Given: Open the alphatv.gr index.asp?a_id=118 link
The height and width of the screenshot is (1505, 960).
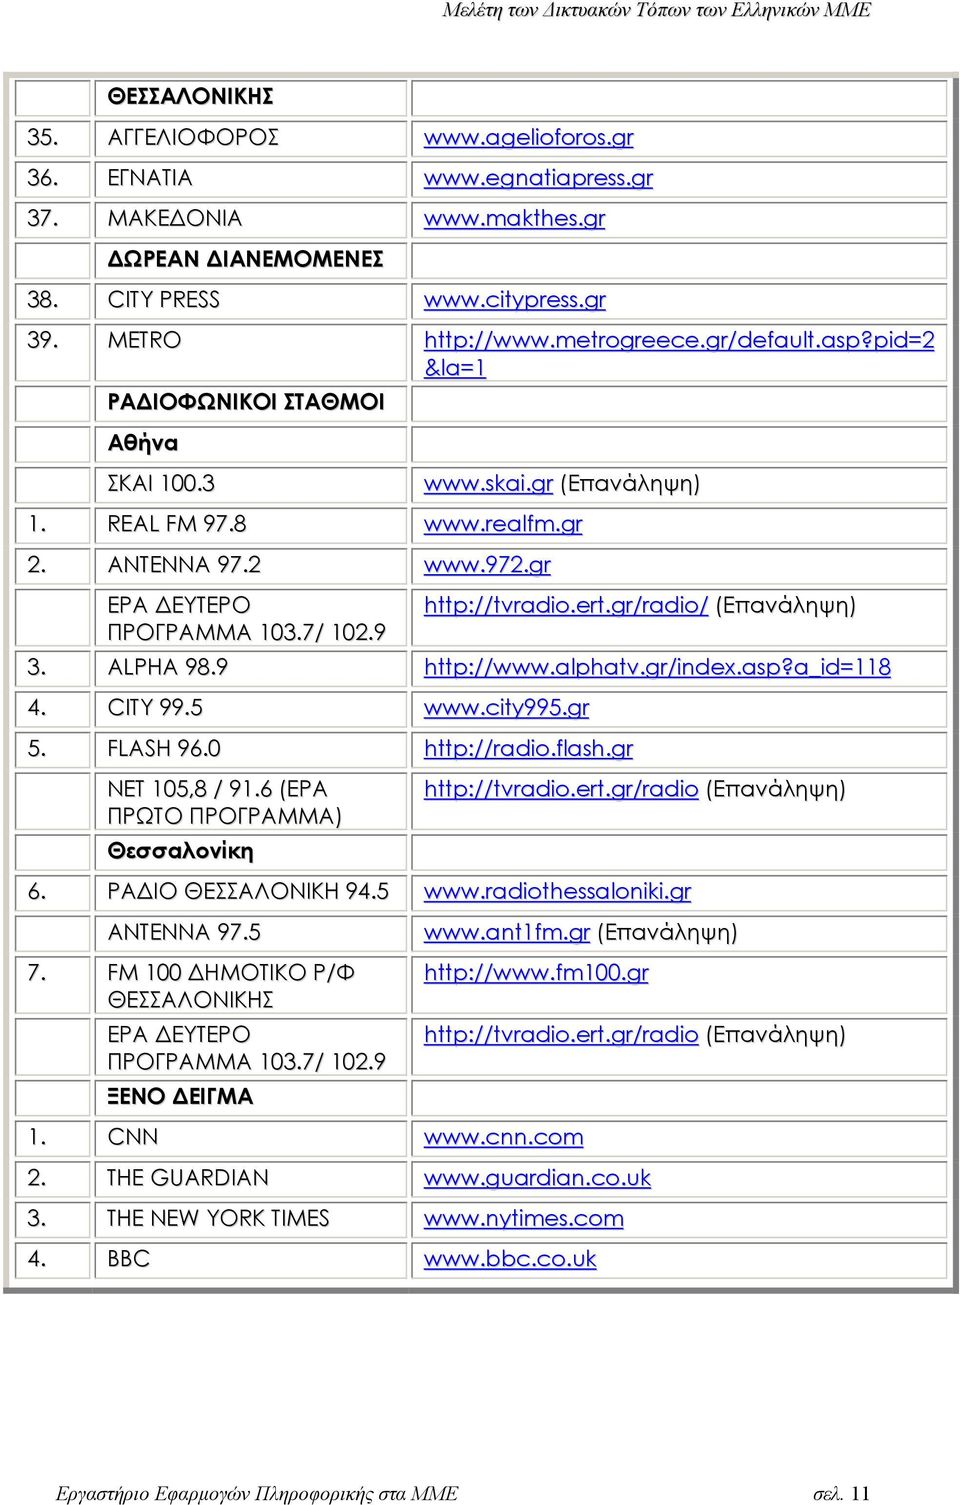Looking at the screenshot, I should 657,667.
